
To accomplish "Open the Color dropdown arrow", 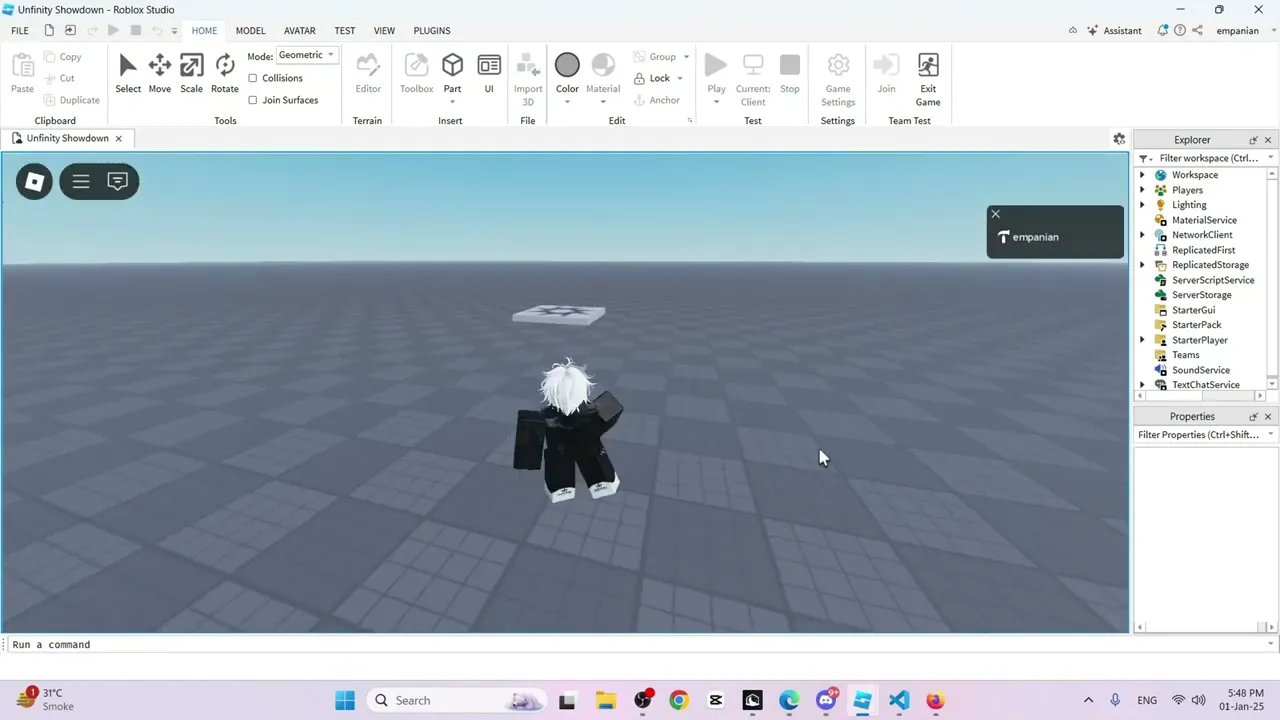I will (567, 102).
